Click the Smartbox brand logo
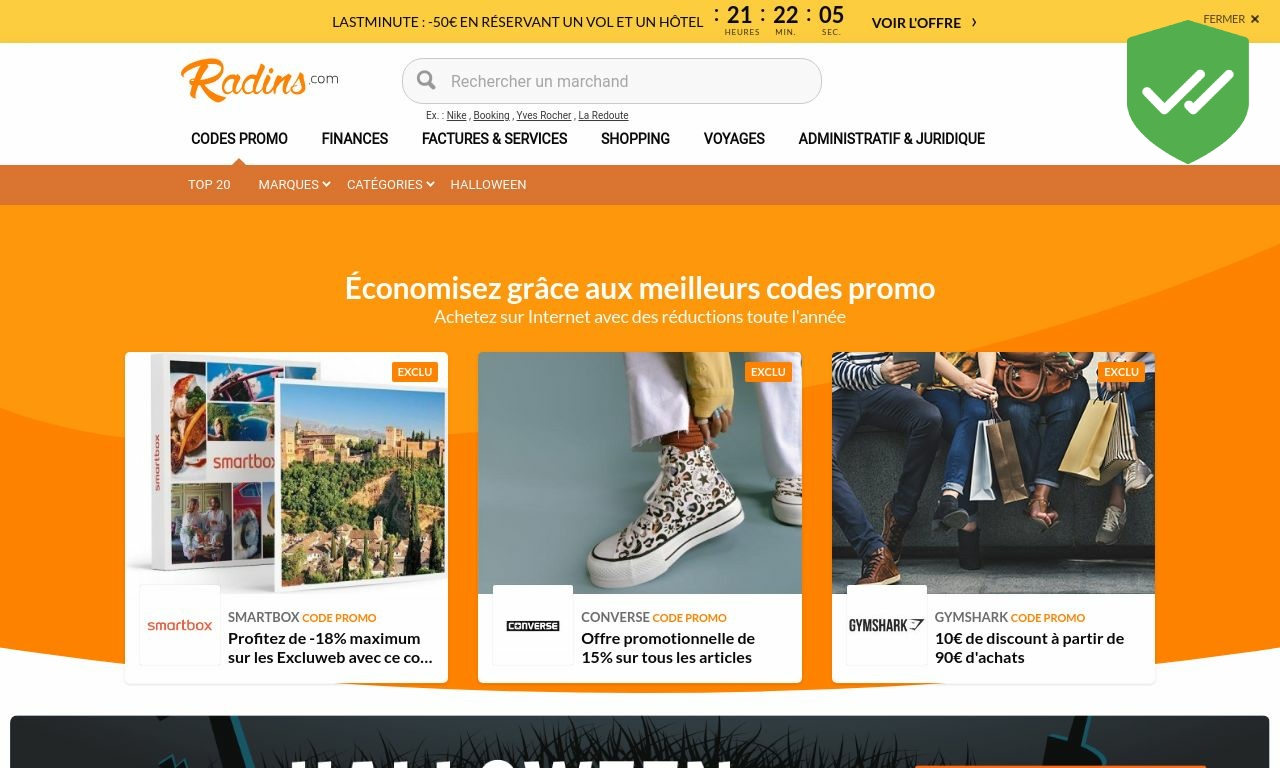This screenshot has width=1280, height=768. 180,625
